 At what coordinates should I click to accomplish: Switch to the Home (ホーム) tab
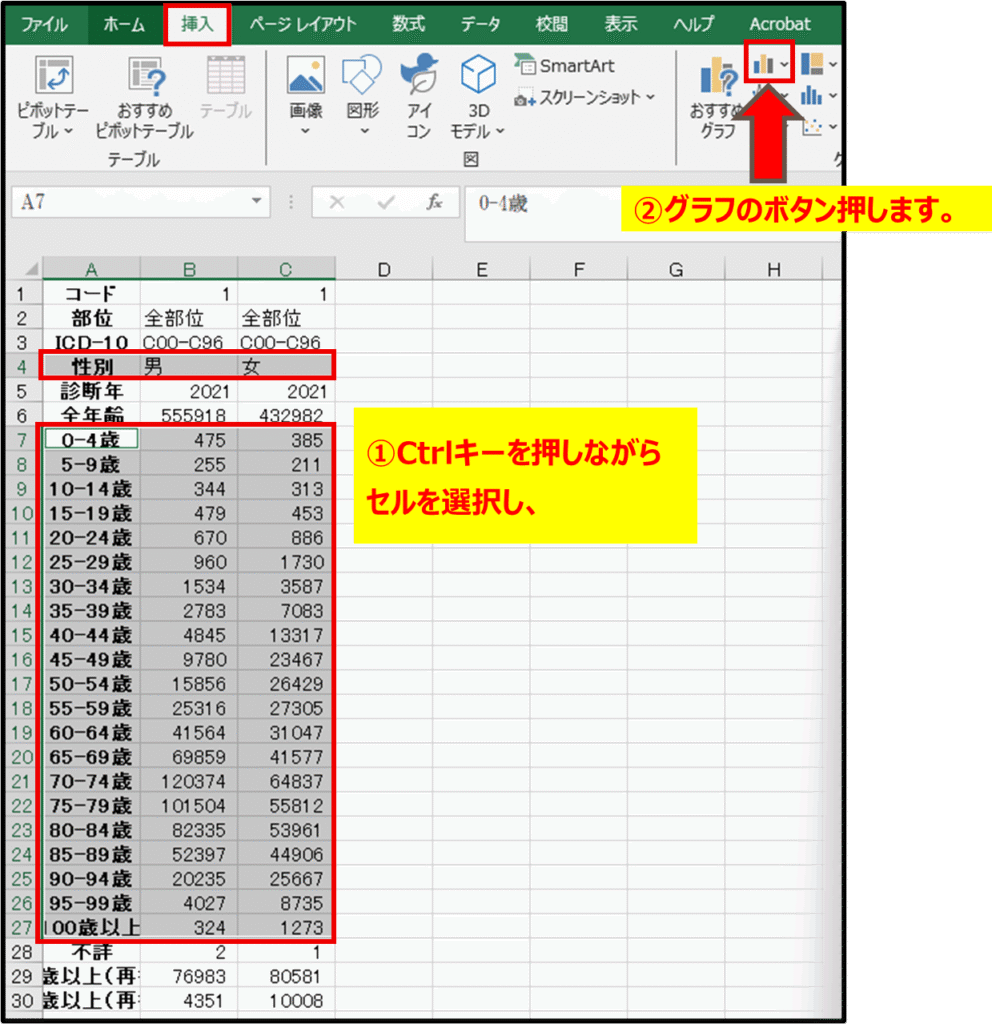coord(124,24)
